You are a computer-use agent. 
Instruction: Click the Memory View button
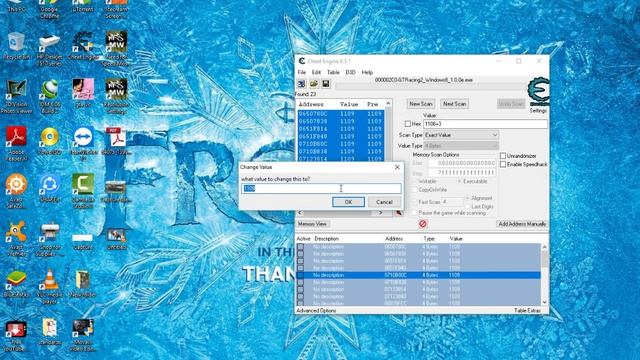[x=312, y=224]
